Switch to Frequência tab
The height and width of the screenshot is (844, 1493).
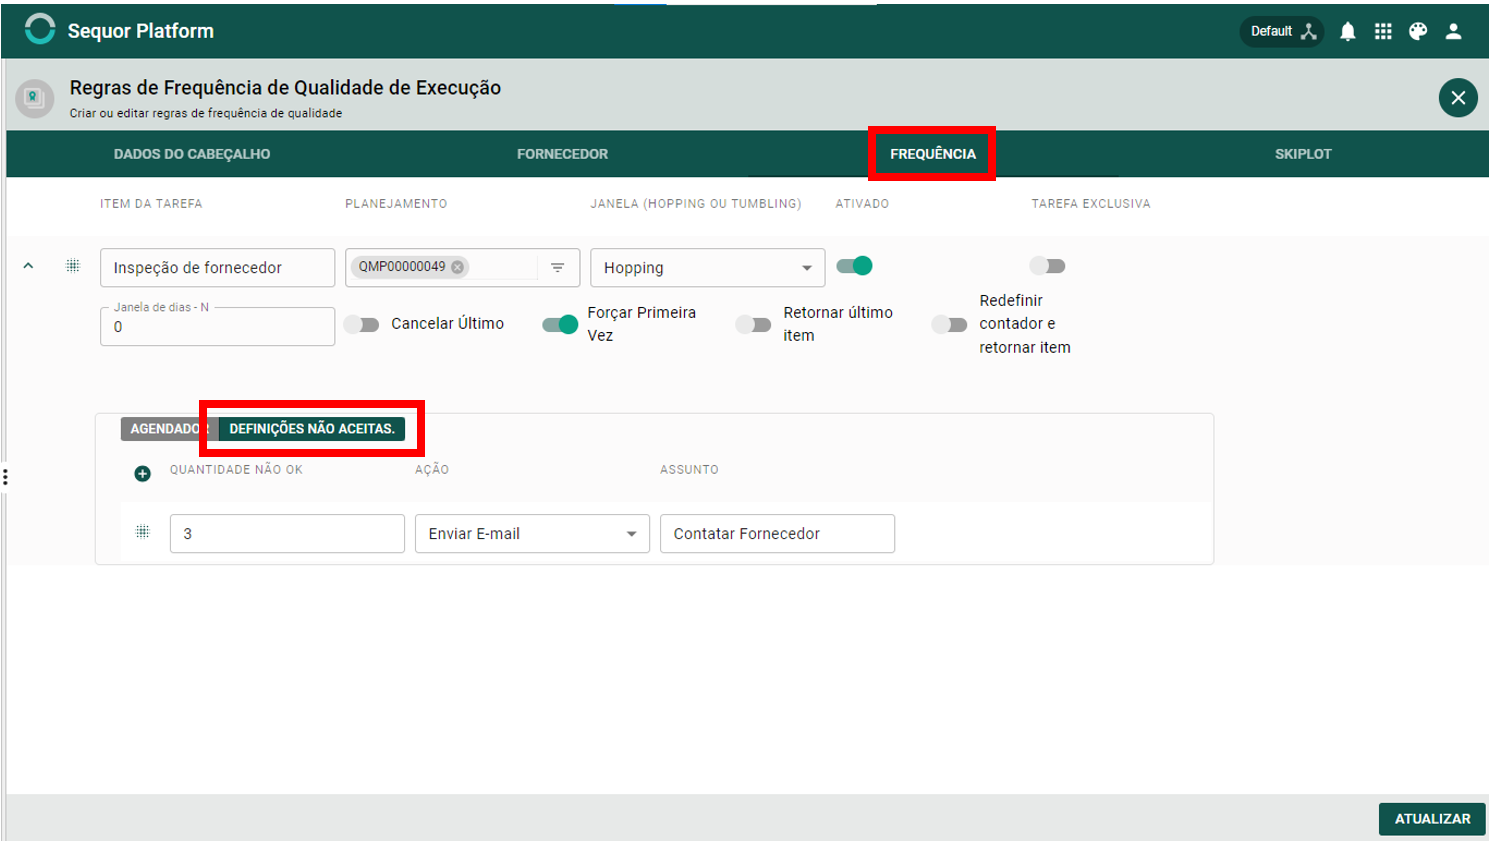click(x=932, y=154)
